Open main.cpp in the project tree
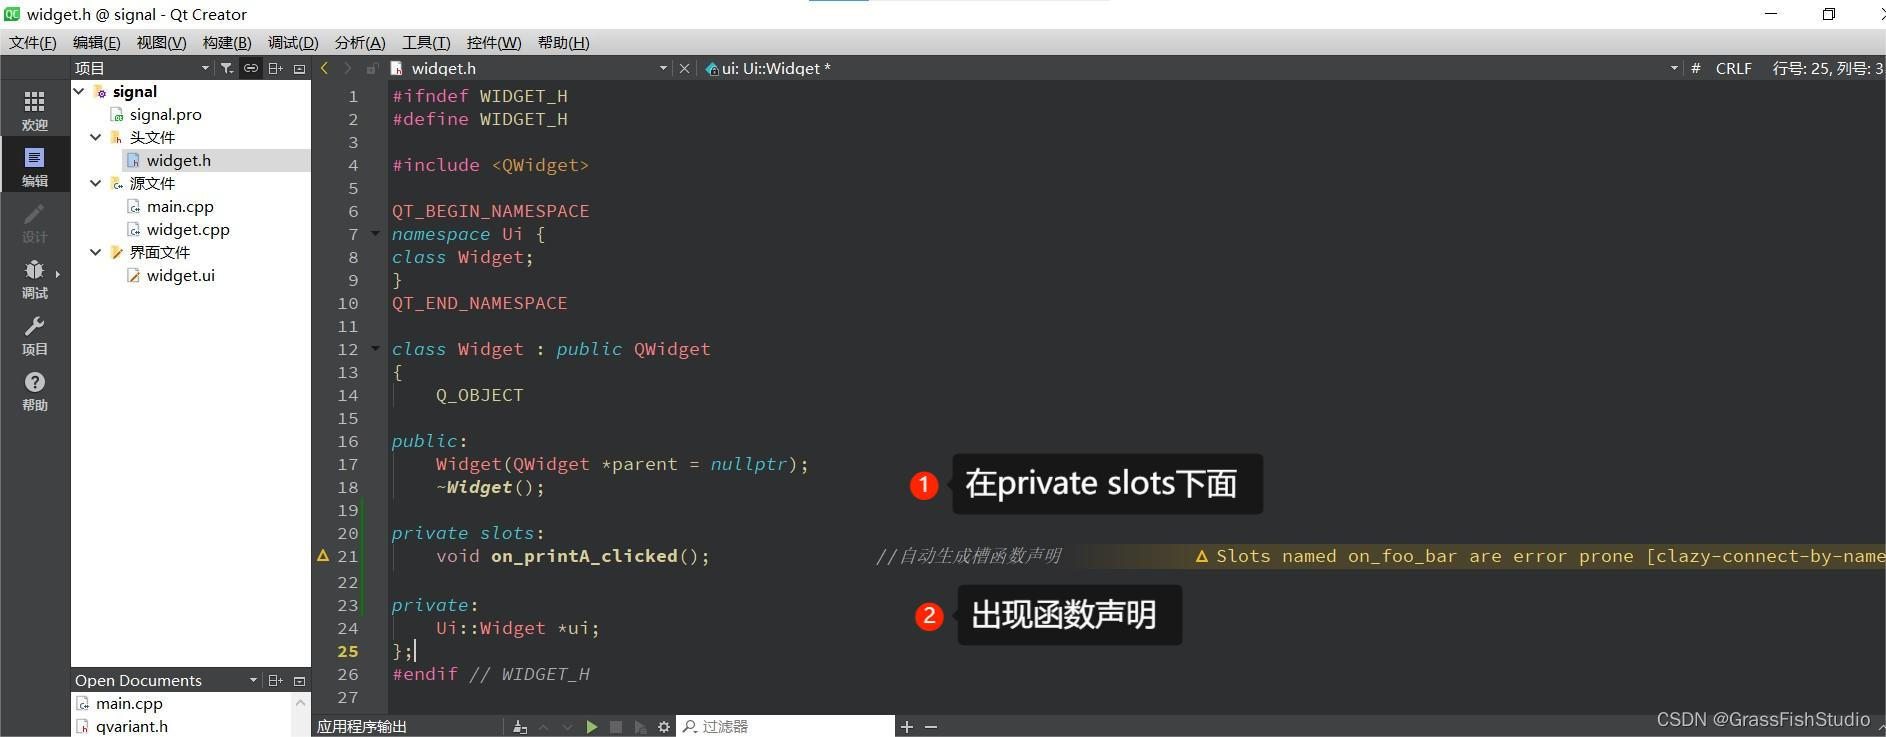Image resolution: width=1886 pixels, height=737 pixels. tap(179, 206)
